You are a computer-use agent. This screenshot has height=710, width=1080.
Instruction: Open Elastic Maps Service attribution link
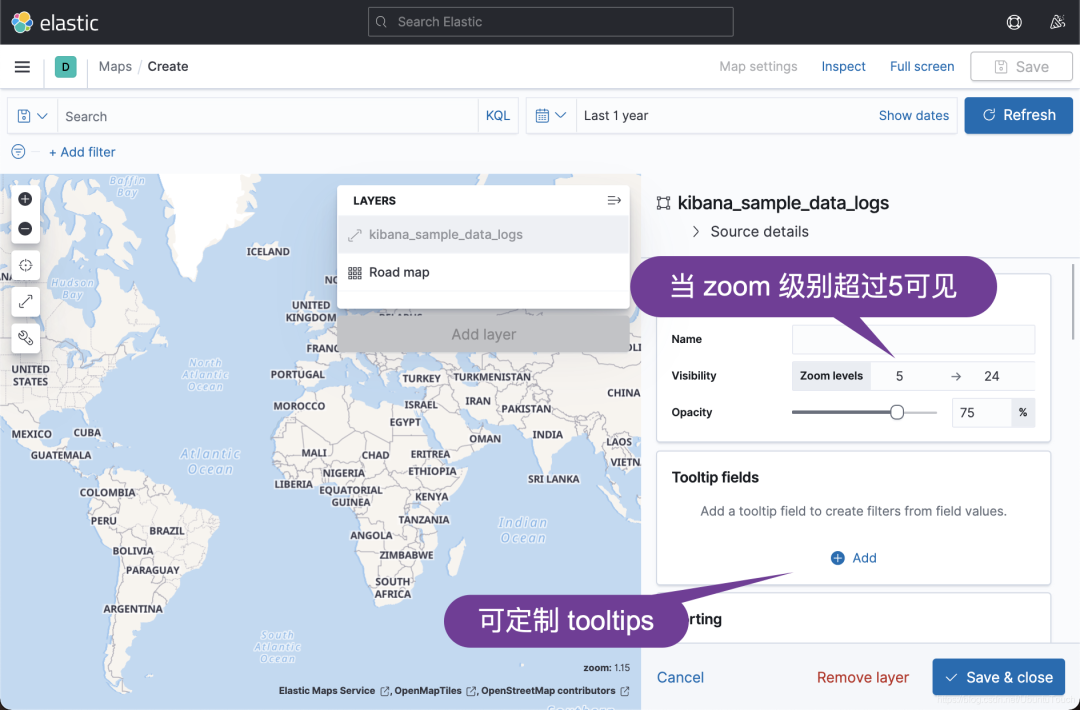coord(334,691)
